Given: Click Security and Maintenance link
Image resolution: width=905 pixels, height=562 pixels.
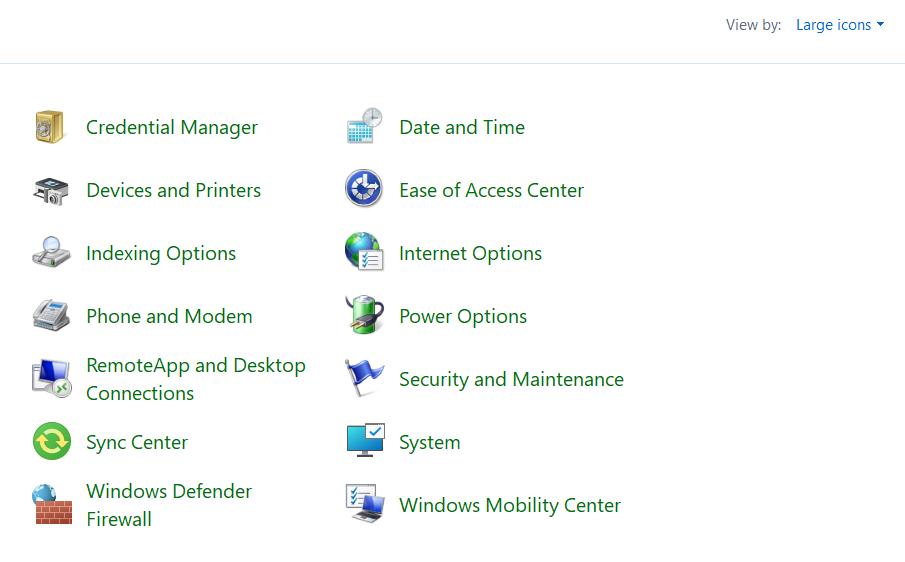Looking at the screenshot, I should 511,380.
